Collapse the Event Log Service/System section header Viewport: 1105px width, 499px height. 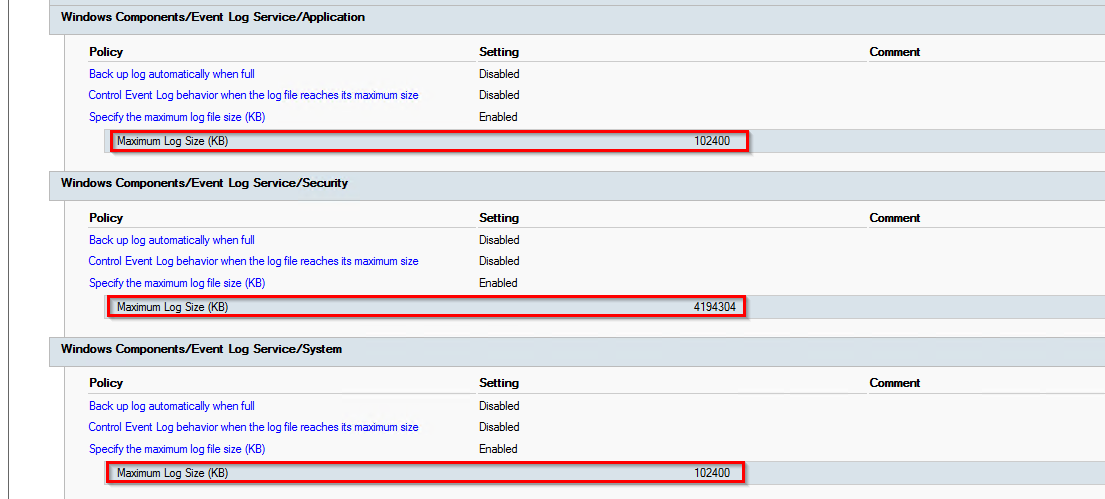577,352
